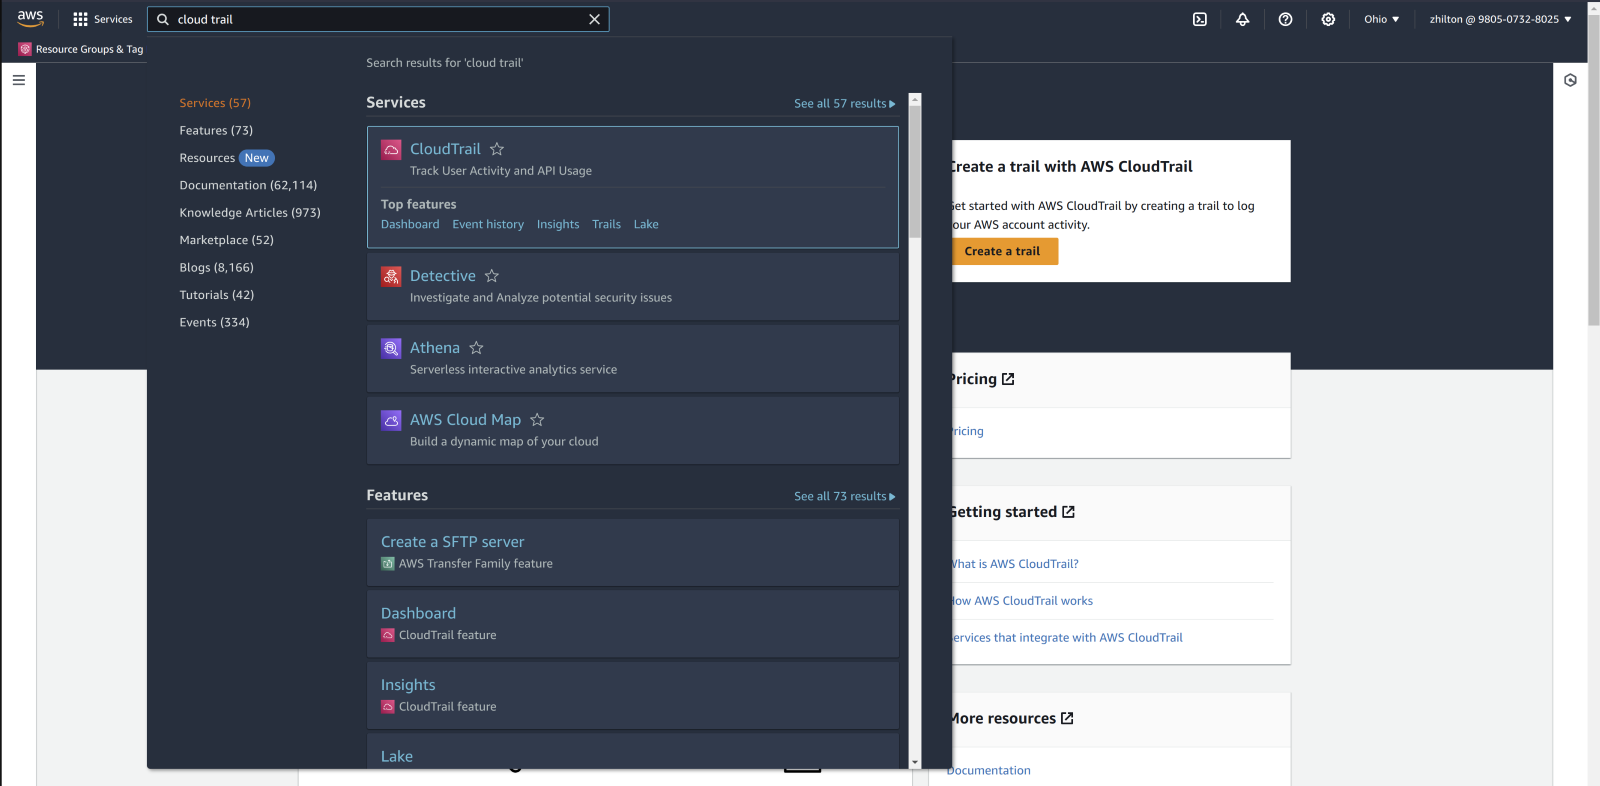
Task: Open the AWS logo home link
Action: pyautogui.click(x=30, y=19)
